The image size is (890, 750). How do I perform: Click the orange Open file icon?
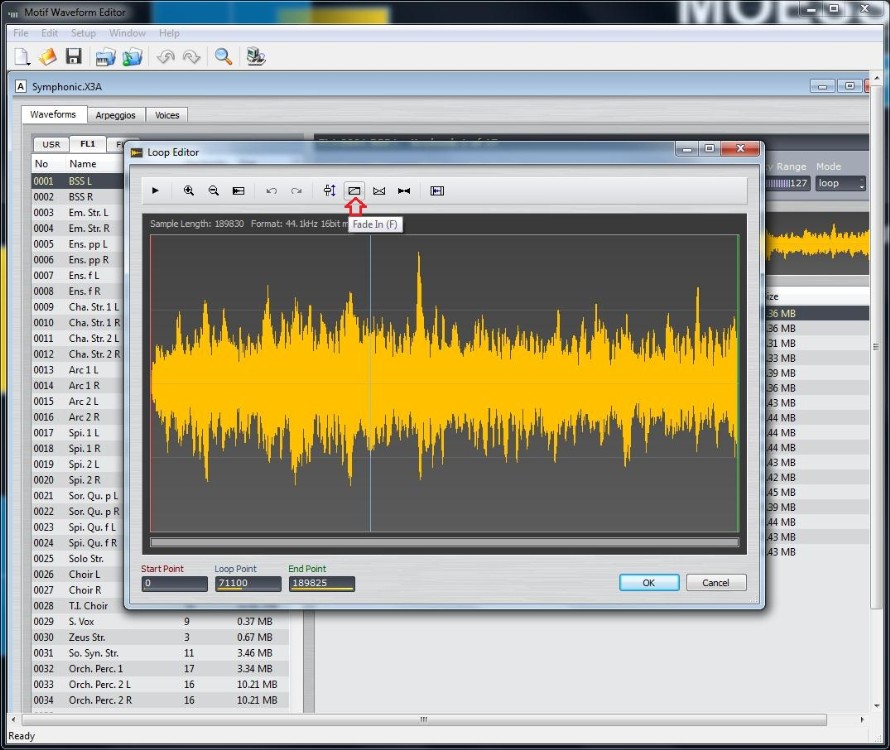click(x=48, y=57)
